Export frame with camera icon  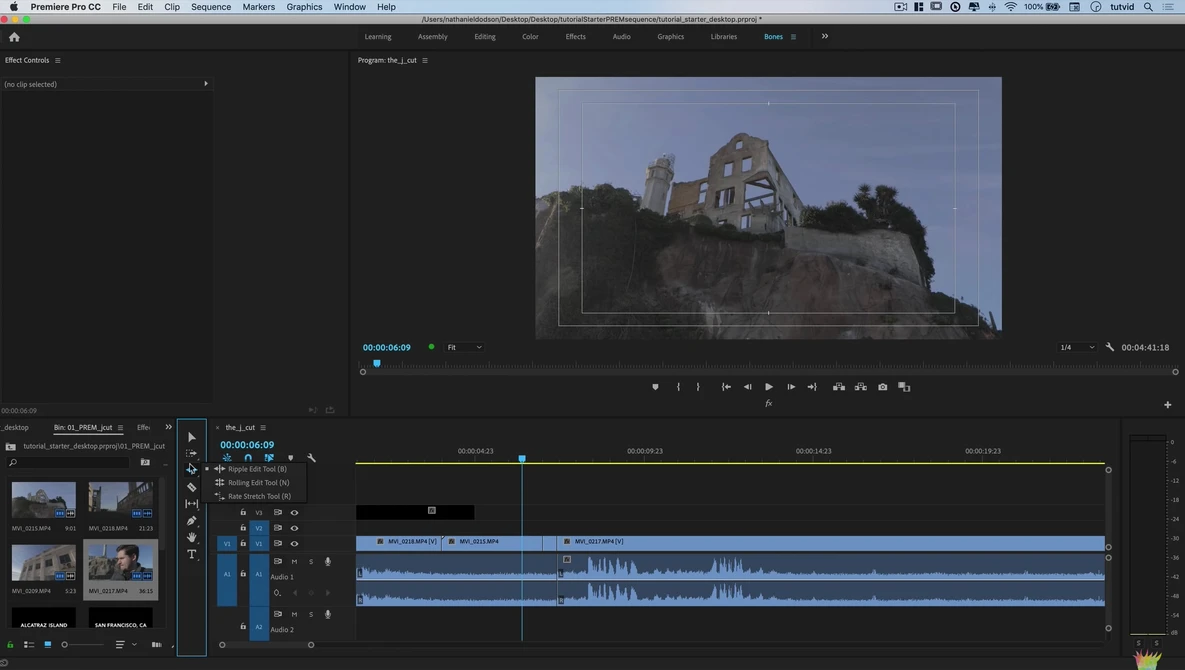pyautogui.click(x=882, y=387)
